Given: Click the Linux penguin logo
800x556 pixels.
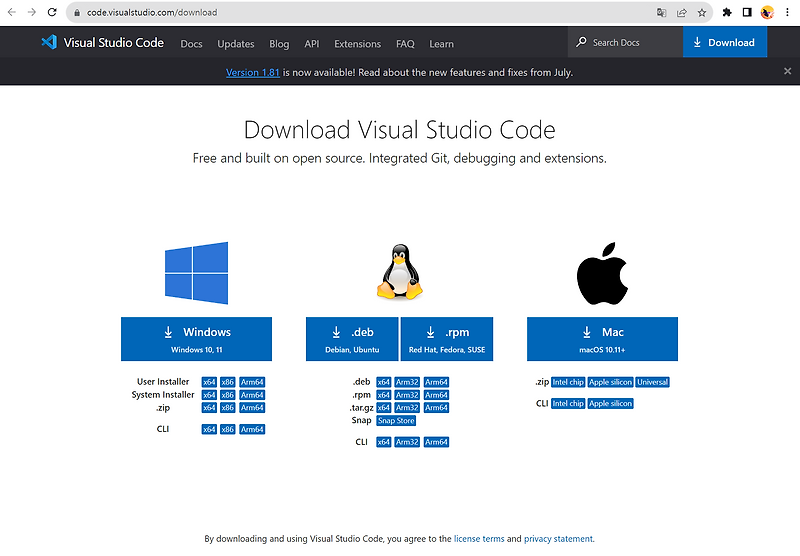Looking at the screenshot, I should [x=399, y=271].
